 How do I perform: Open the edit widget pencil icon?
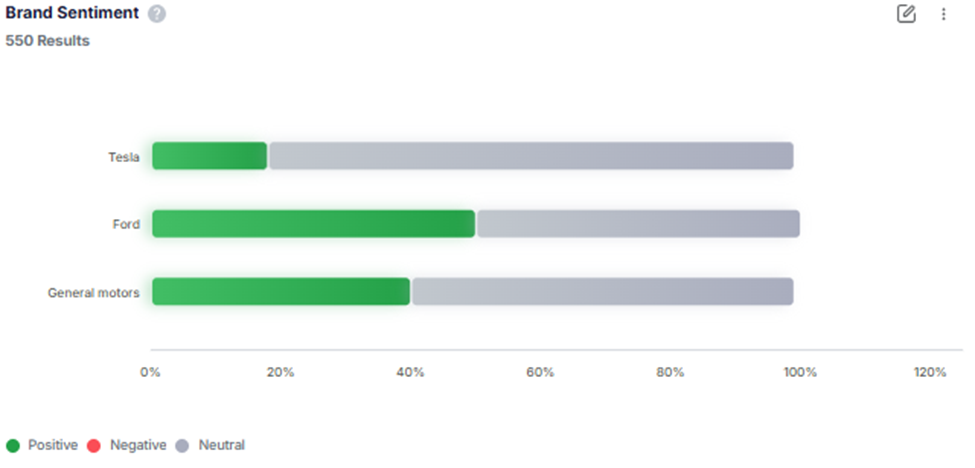(x=907, y=14)
